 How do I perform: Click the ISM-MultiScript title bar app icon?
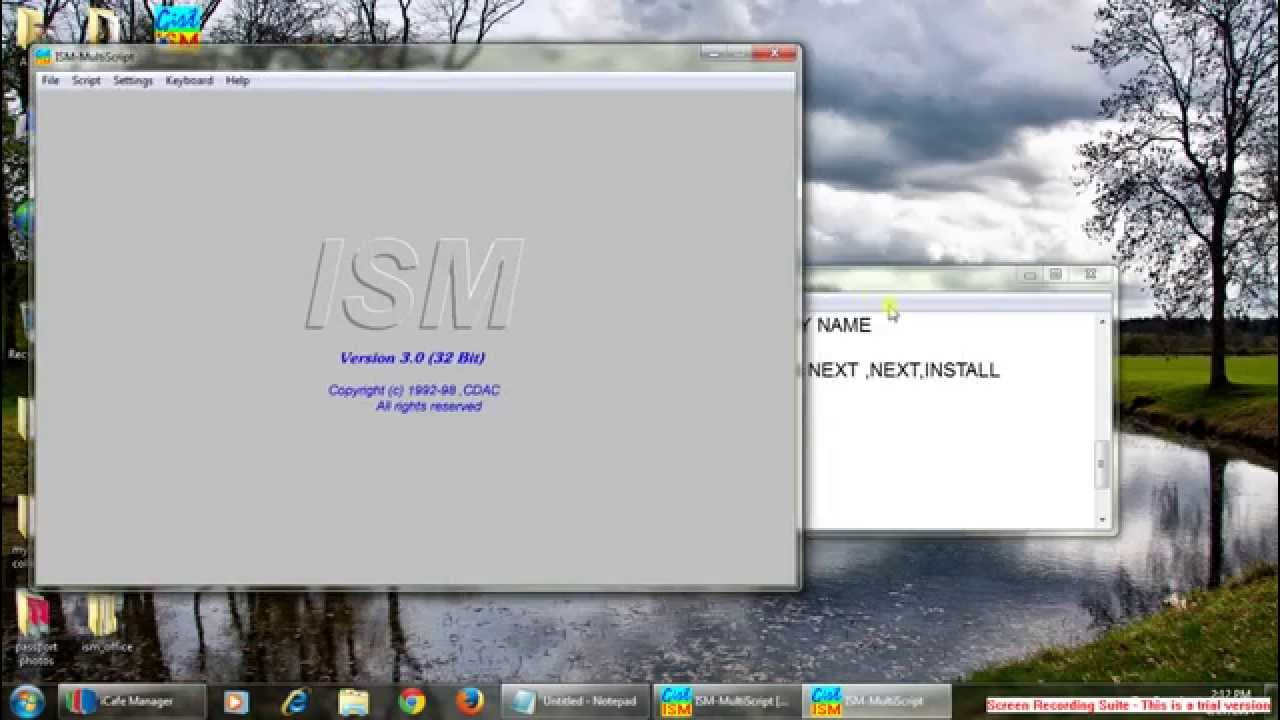[43, 57]
